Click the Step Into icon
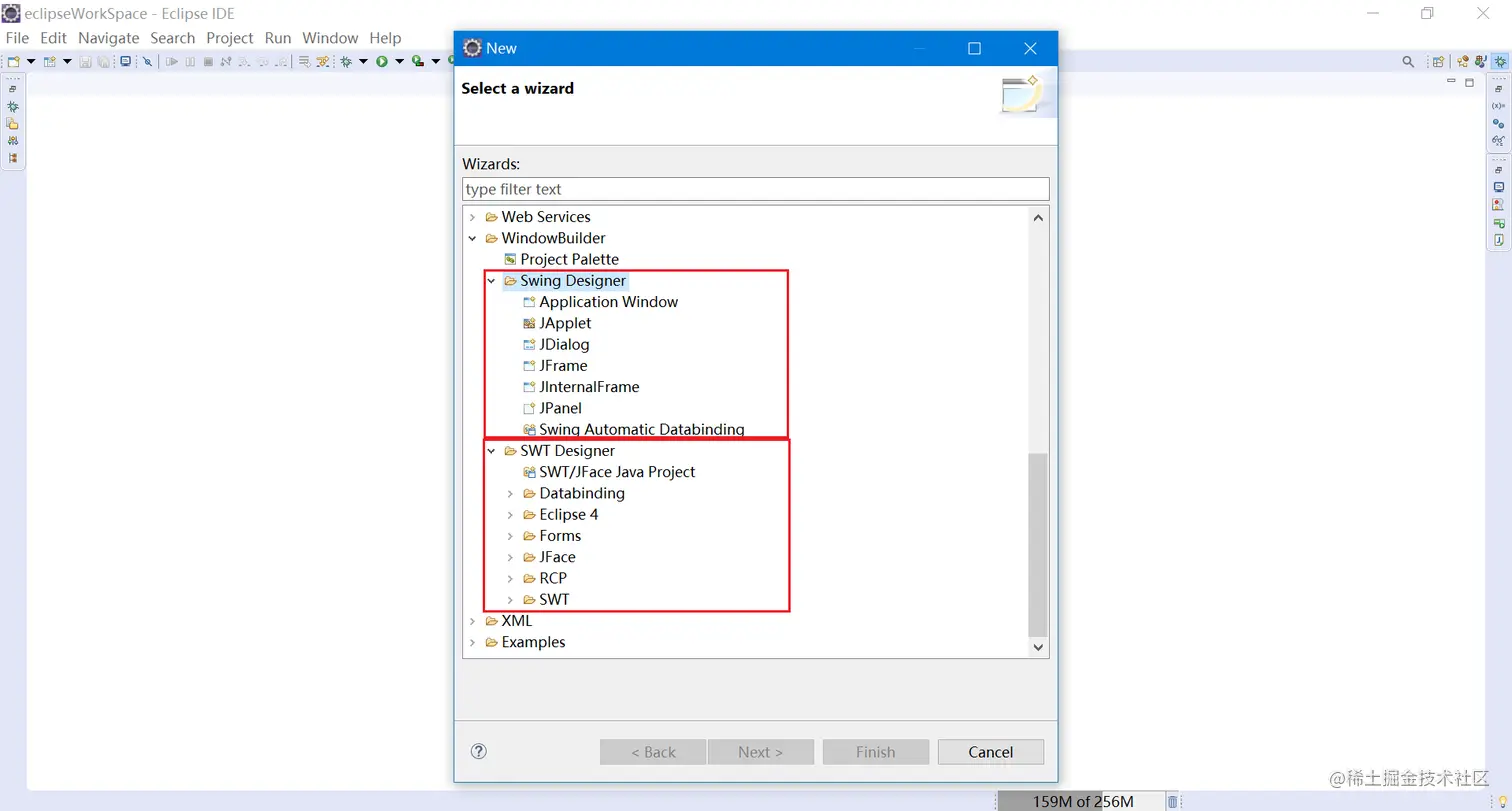This screenshot has width=1512, height=811. tap(244, 61)
